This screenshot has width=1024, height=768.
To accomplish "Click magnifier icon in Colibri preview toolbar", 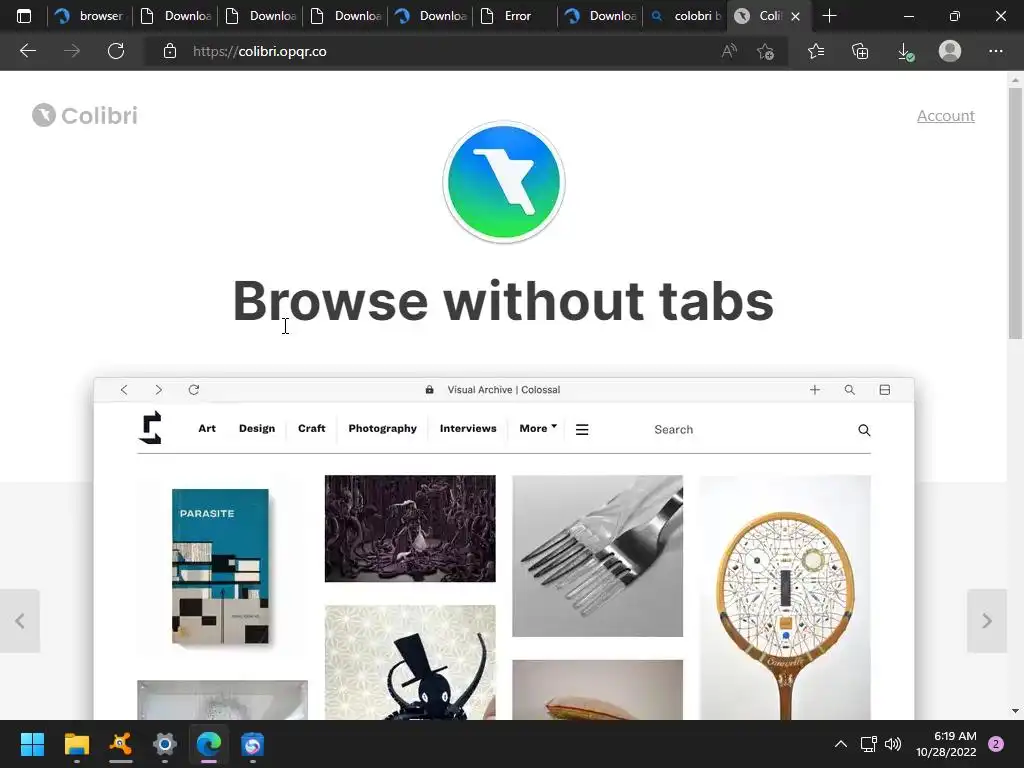I will tap(850, 390).
